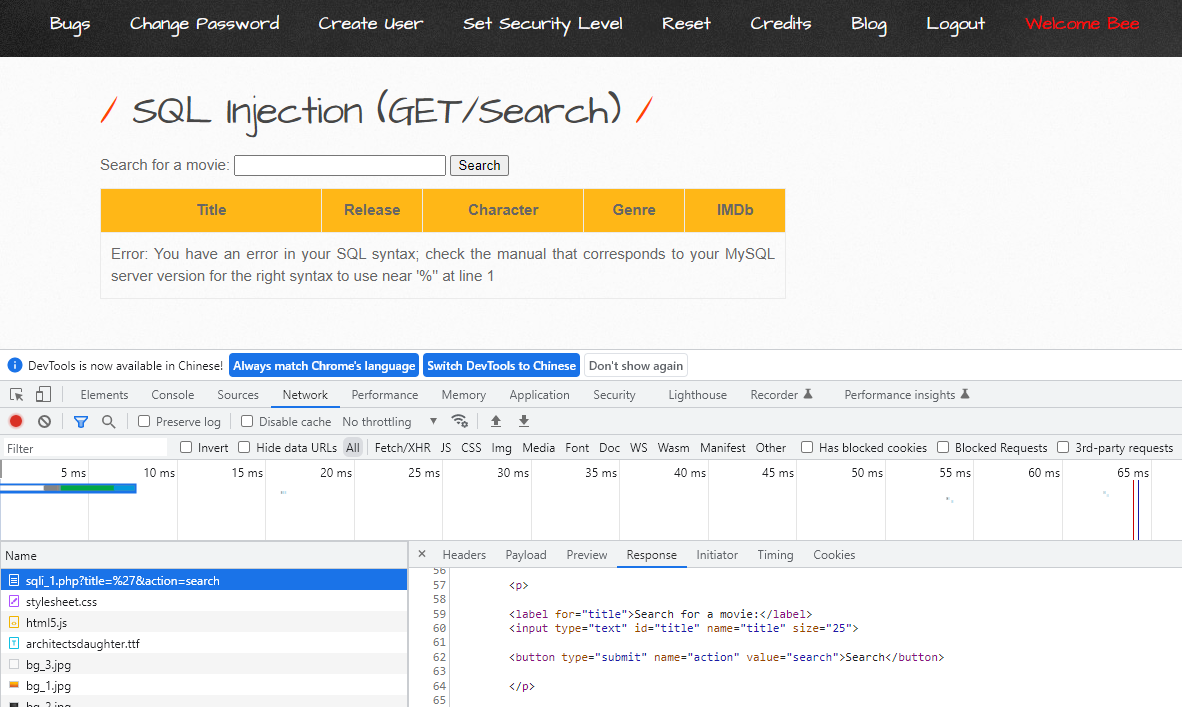Click the network timeline overview bar
This screenshot has height=707, width=1182.
(x=591, y=500)
